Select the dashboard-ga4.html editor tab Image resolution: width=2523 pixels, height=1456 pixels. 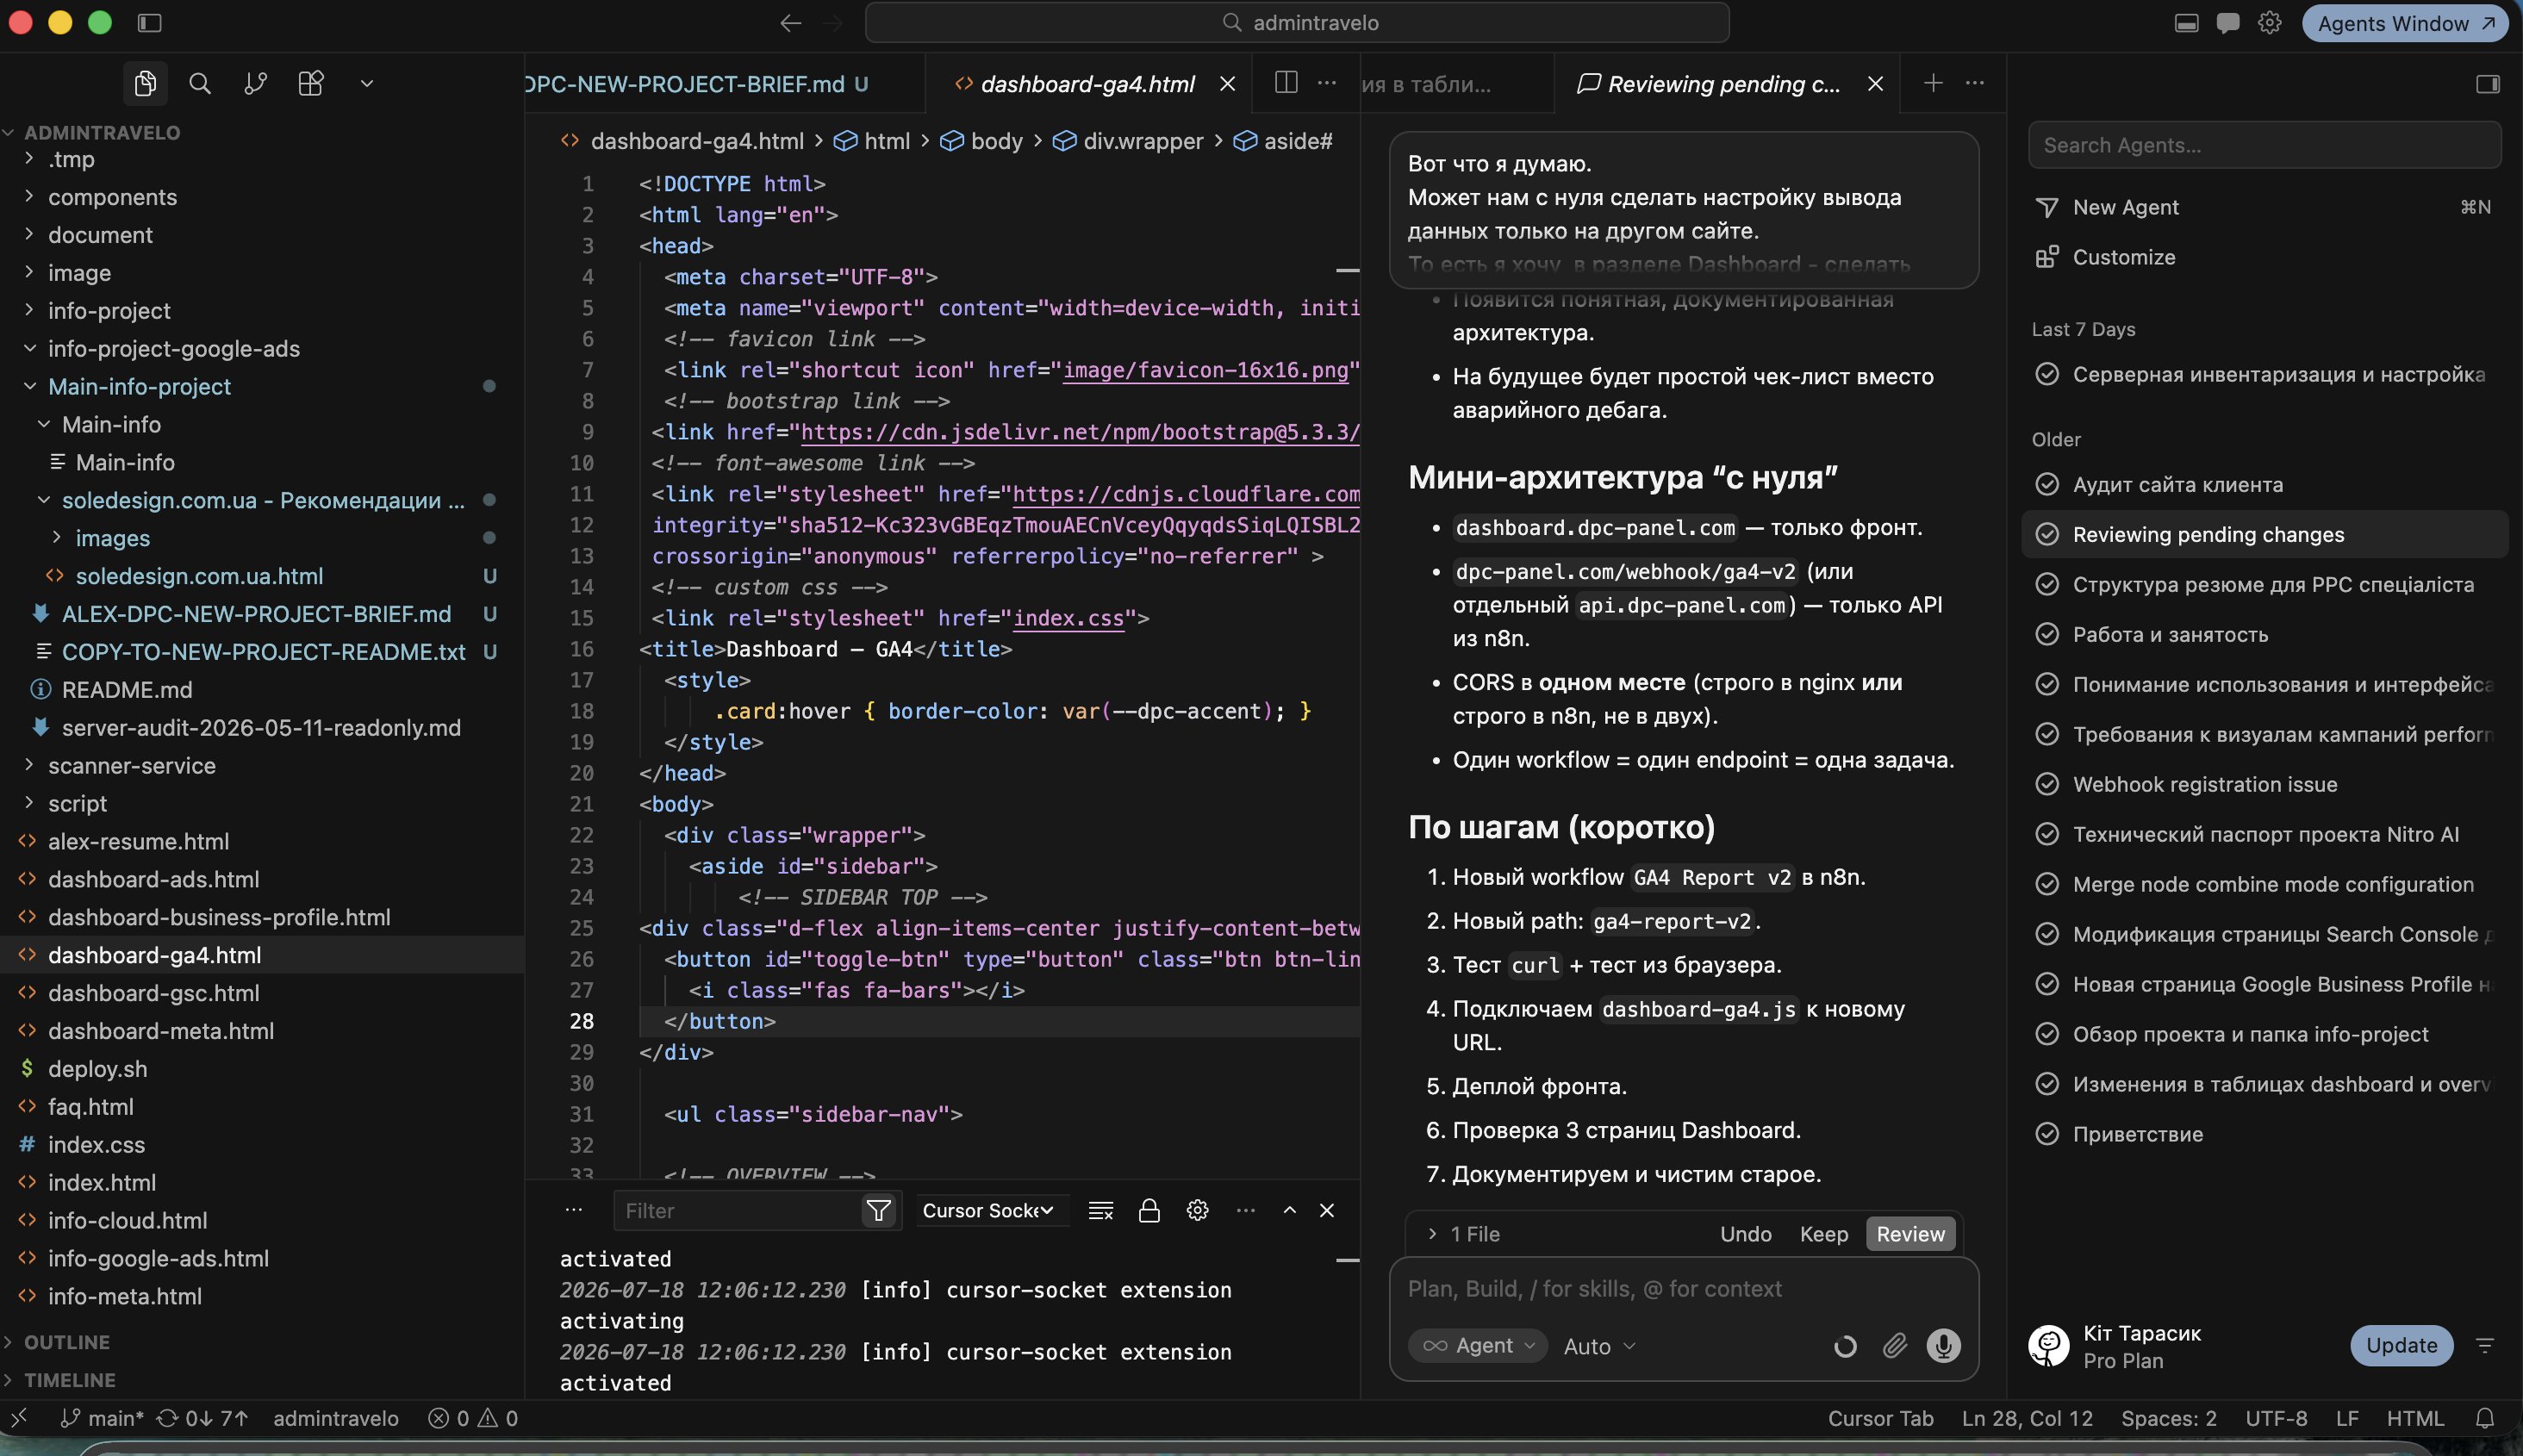pyautogui.click(x=1087, y=84)
